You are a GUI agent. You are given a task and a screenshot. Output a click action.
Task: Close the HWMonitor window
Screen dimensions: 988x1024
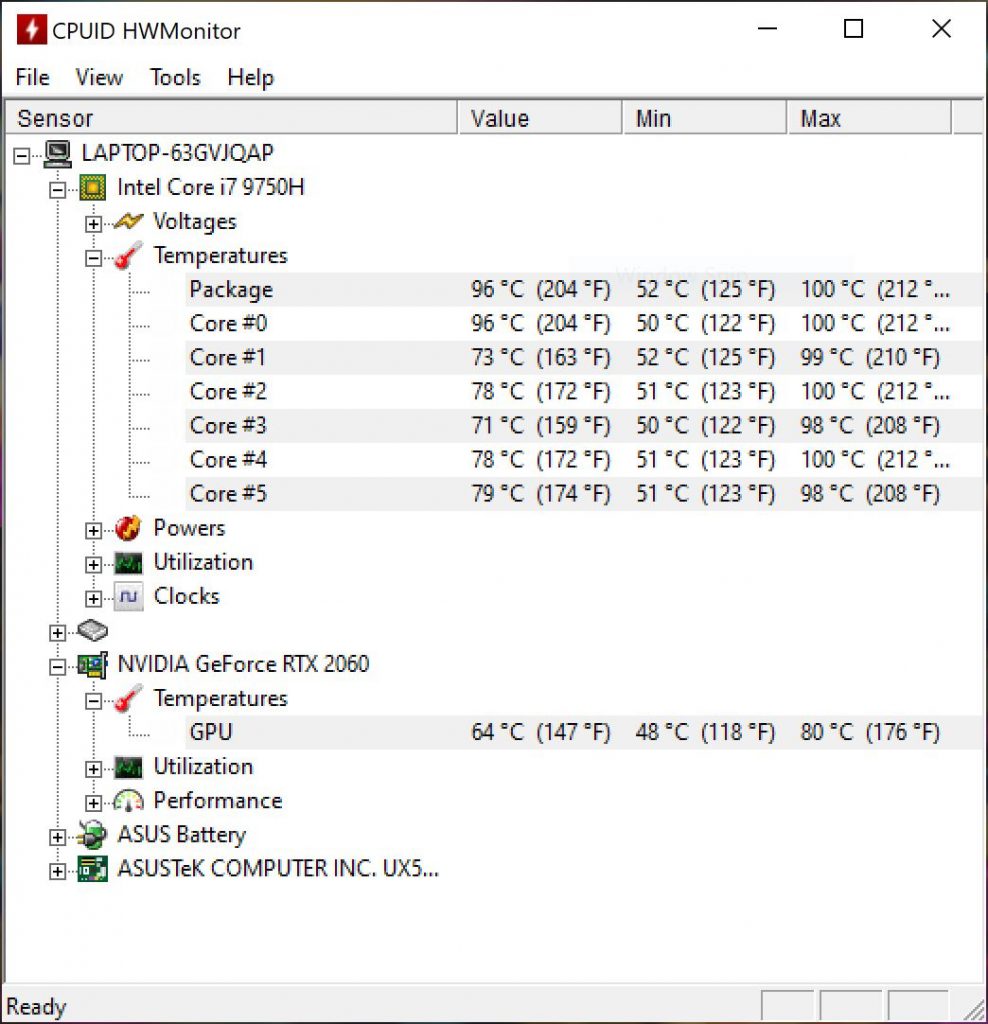(x=941, y=29)
